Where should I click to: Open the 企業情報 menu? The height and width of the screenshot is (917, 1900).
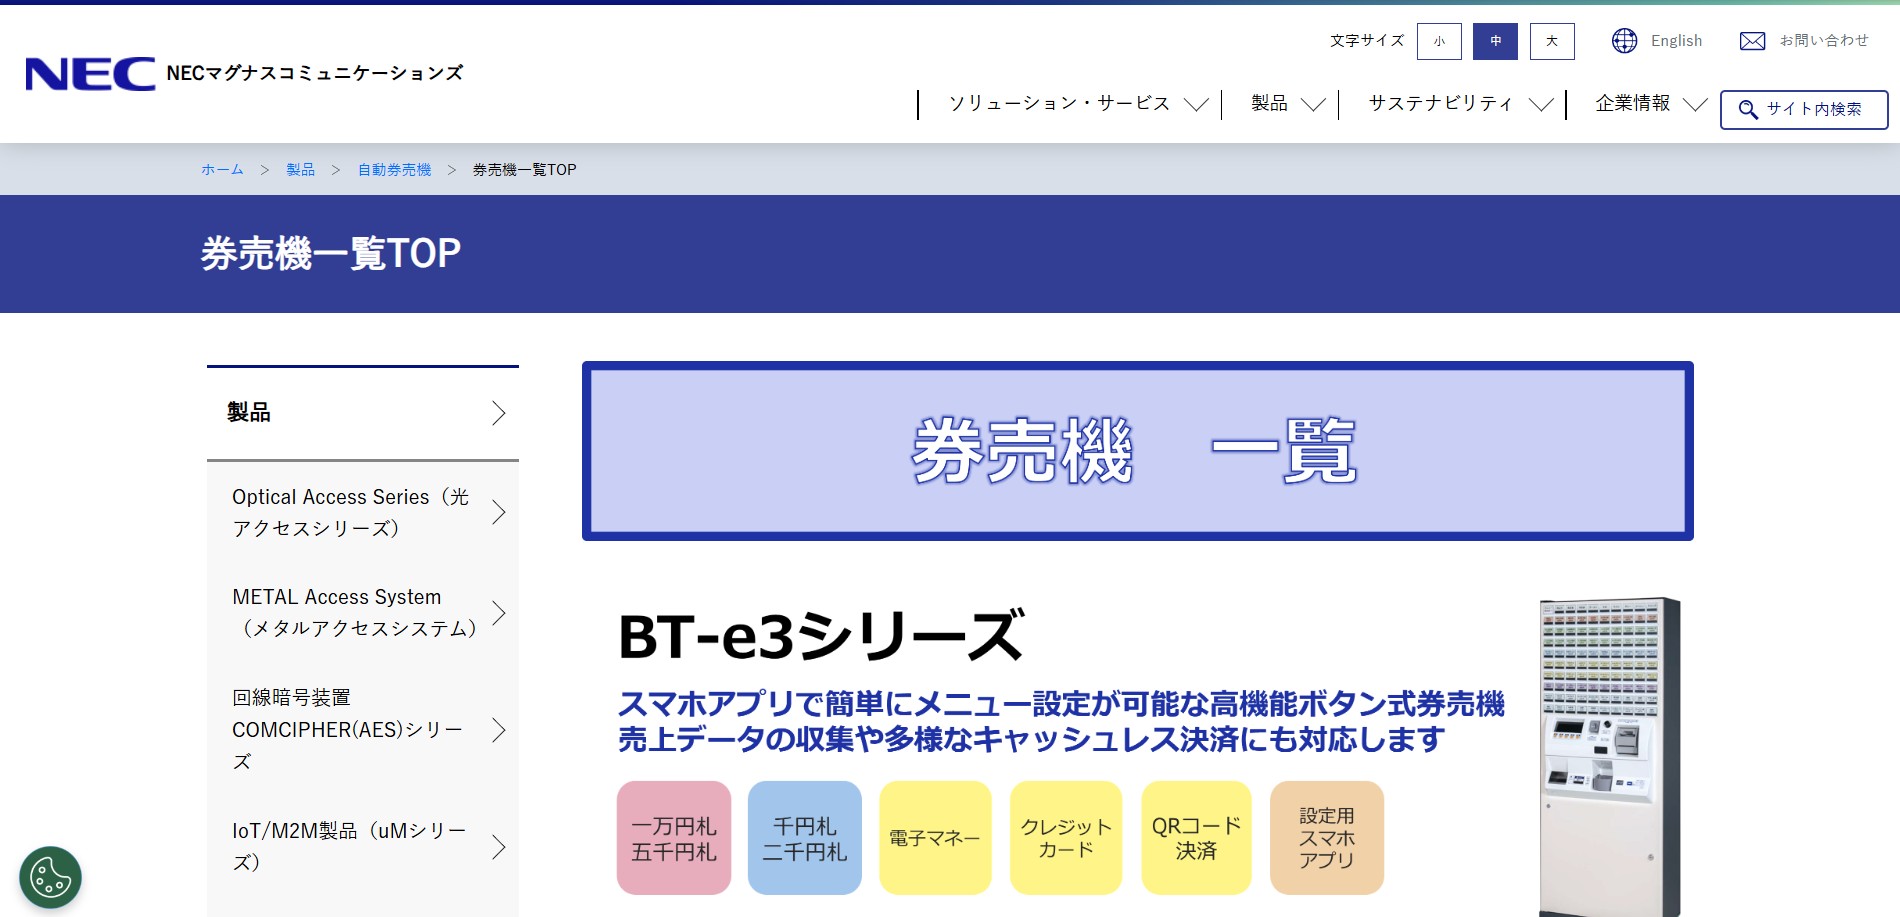coord(1633,103)
